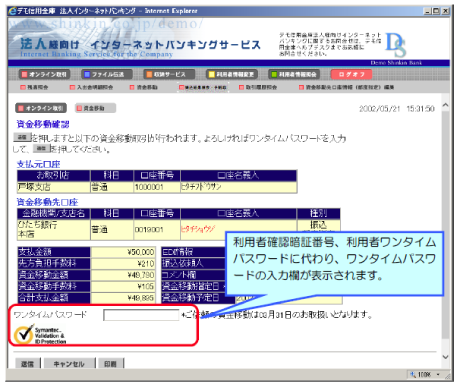Click the 資金移動先口座 section heading
Viewport: 460px width, 386px height.
[x=47, y=202]
